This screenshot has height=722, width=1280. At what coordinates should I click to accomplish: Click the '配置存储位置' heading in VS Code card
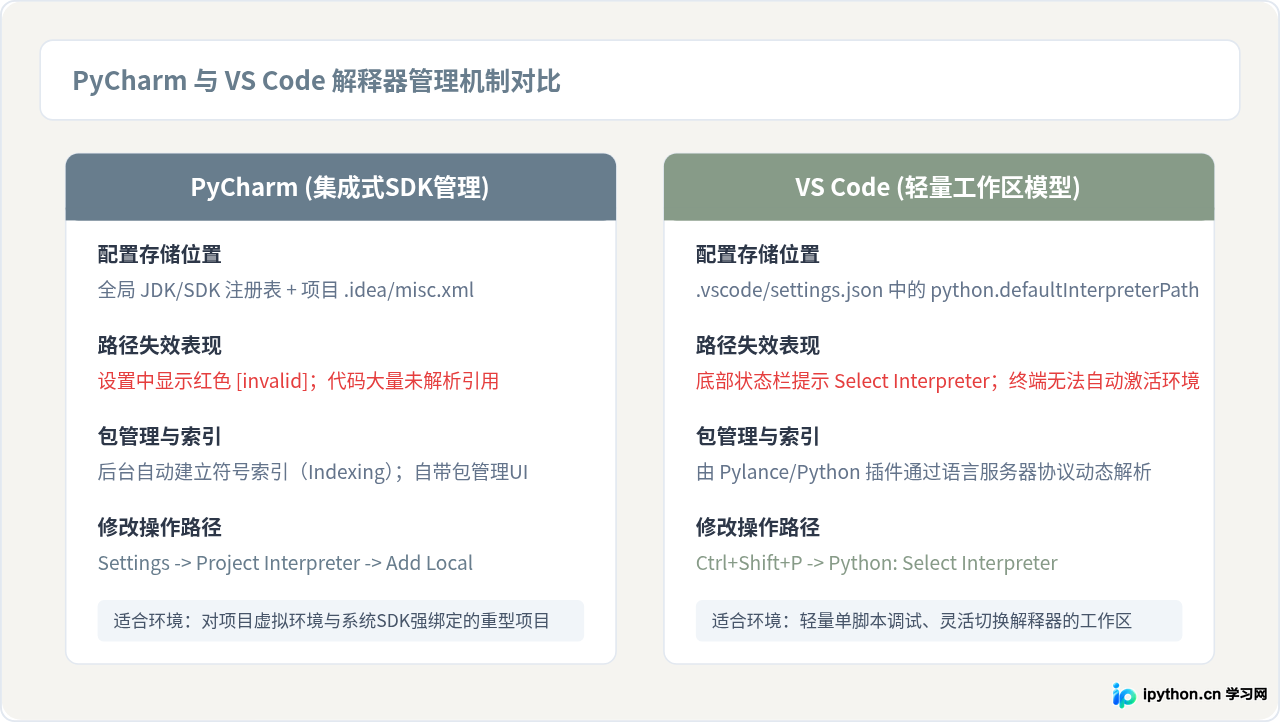758,255
